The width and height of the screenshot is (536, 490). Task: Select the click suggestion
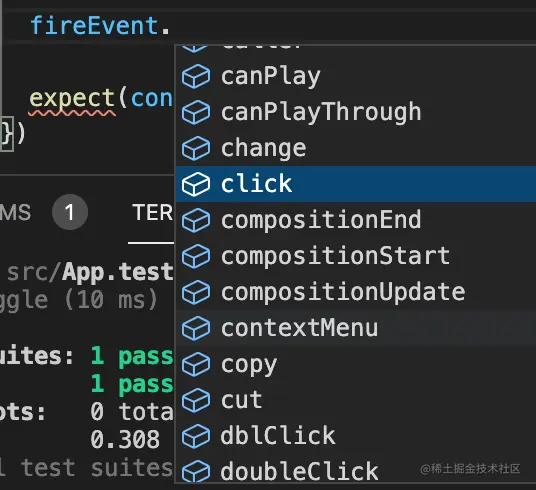(356, 184)
